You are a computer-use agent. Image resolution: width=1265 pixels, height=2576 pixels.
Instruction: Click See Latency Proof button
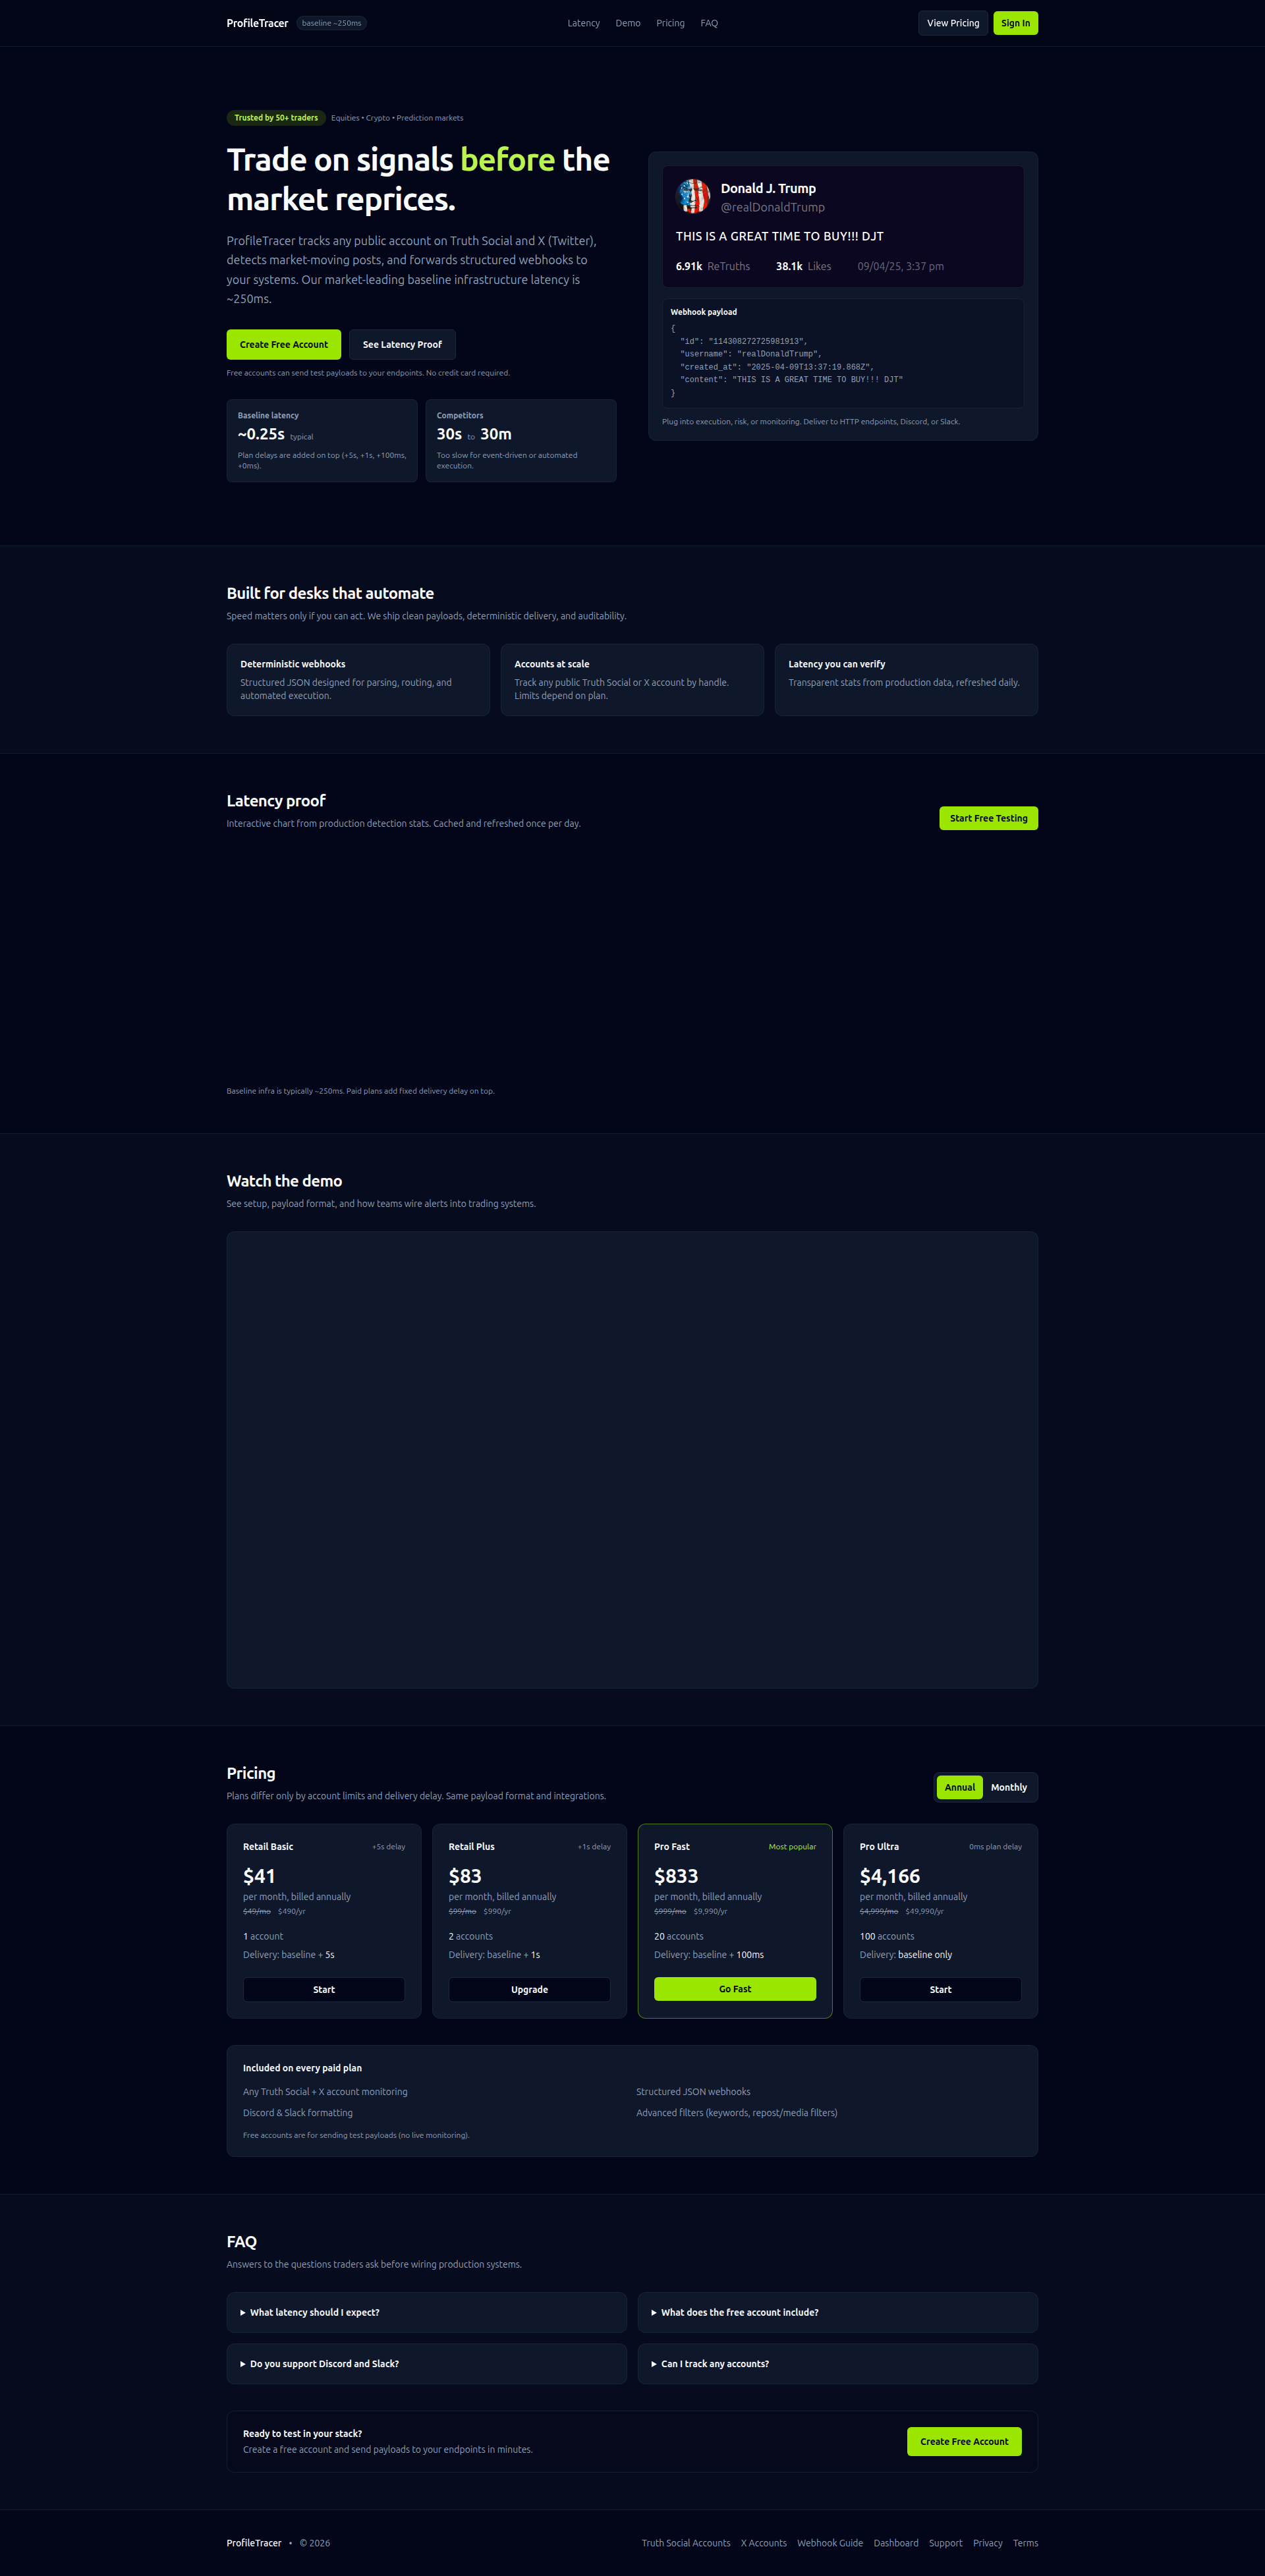tap(402, 344)
